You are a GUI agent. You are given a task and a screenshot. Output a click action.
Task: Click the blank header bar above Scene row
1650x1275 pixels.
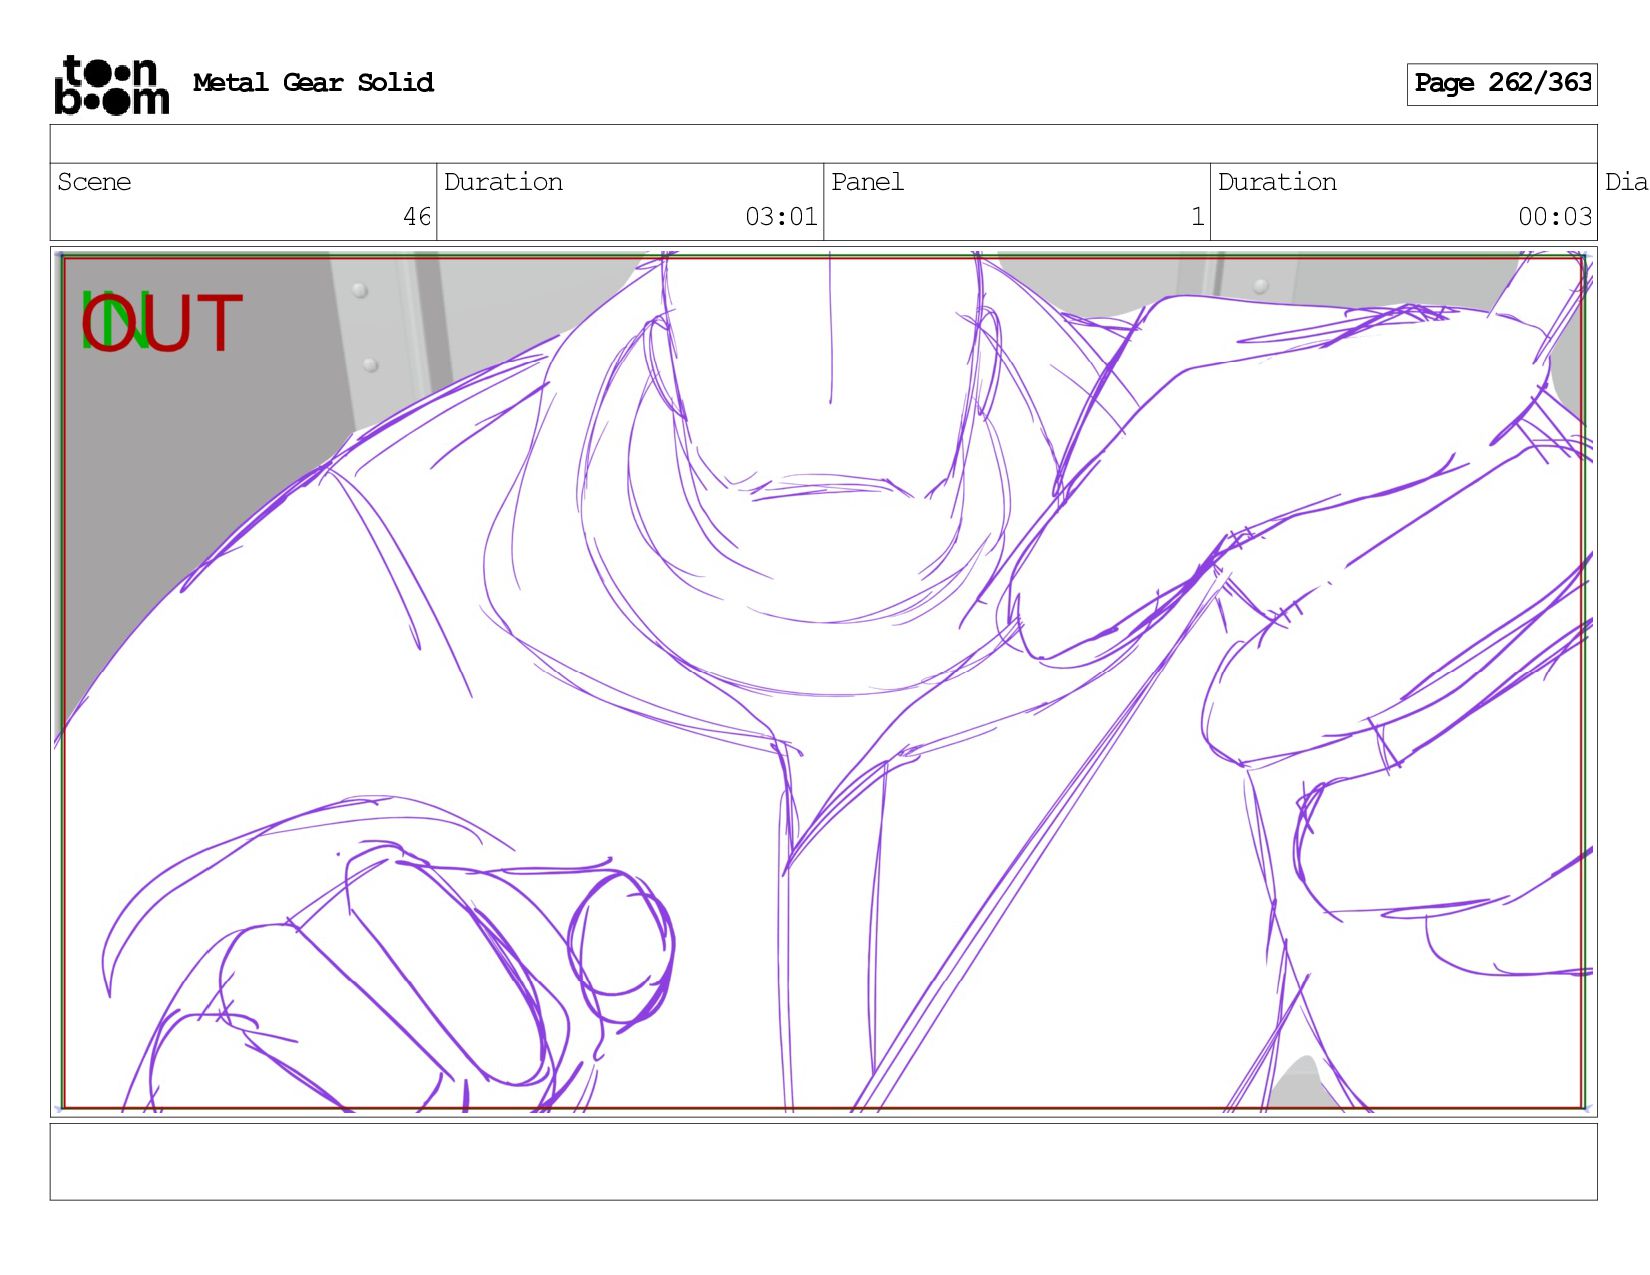pos(823,144)
